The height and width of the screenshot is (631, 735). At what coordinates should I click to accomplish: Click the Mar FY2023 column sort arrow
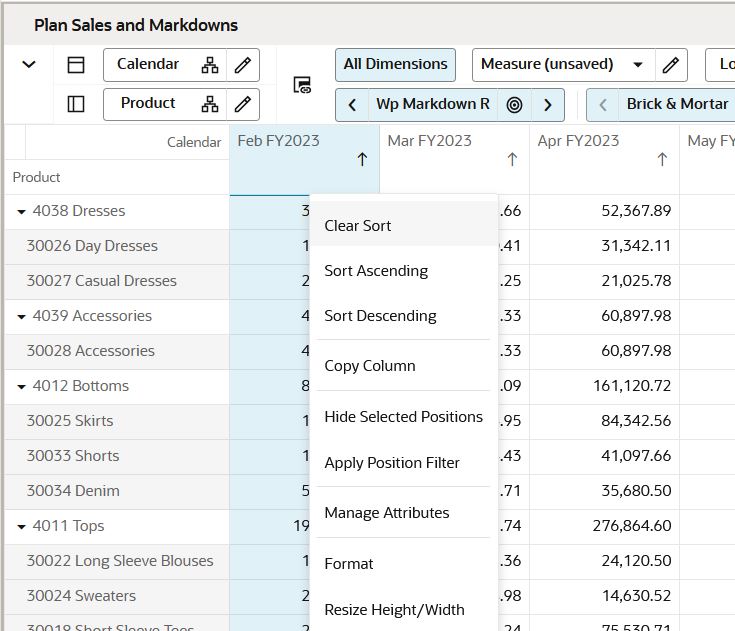click(512, 160)
